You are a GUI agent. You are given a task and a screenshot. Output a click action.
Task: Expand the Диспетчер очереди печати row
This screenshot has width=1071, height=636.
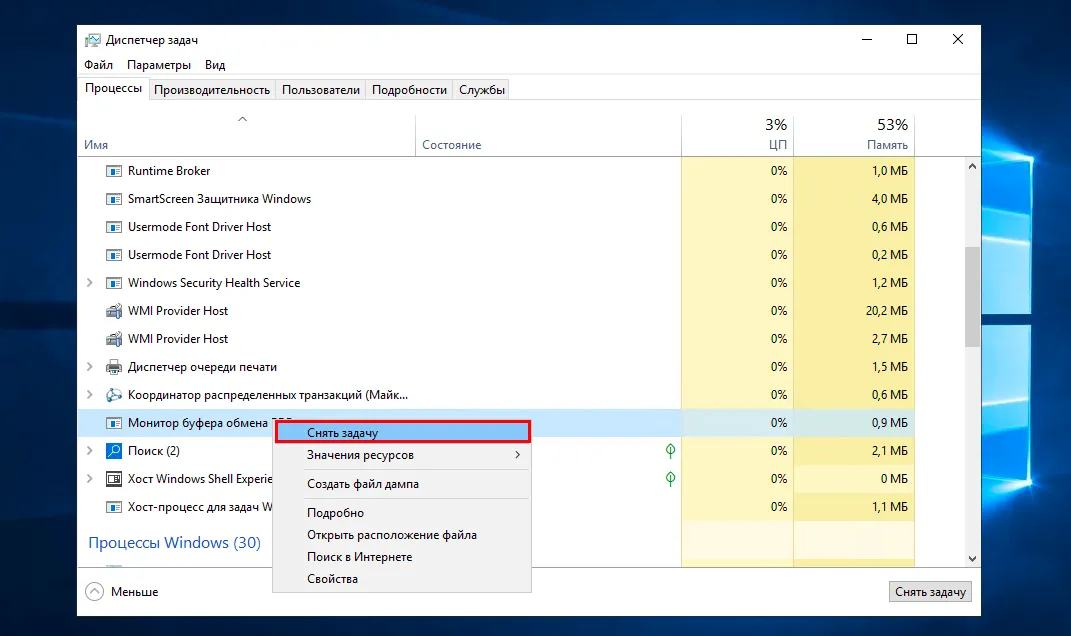pos(90,367)
